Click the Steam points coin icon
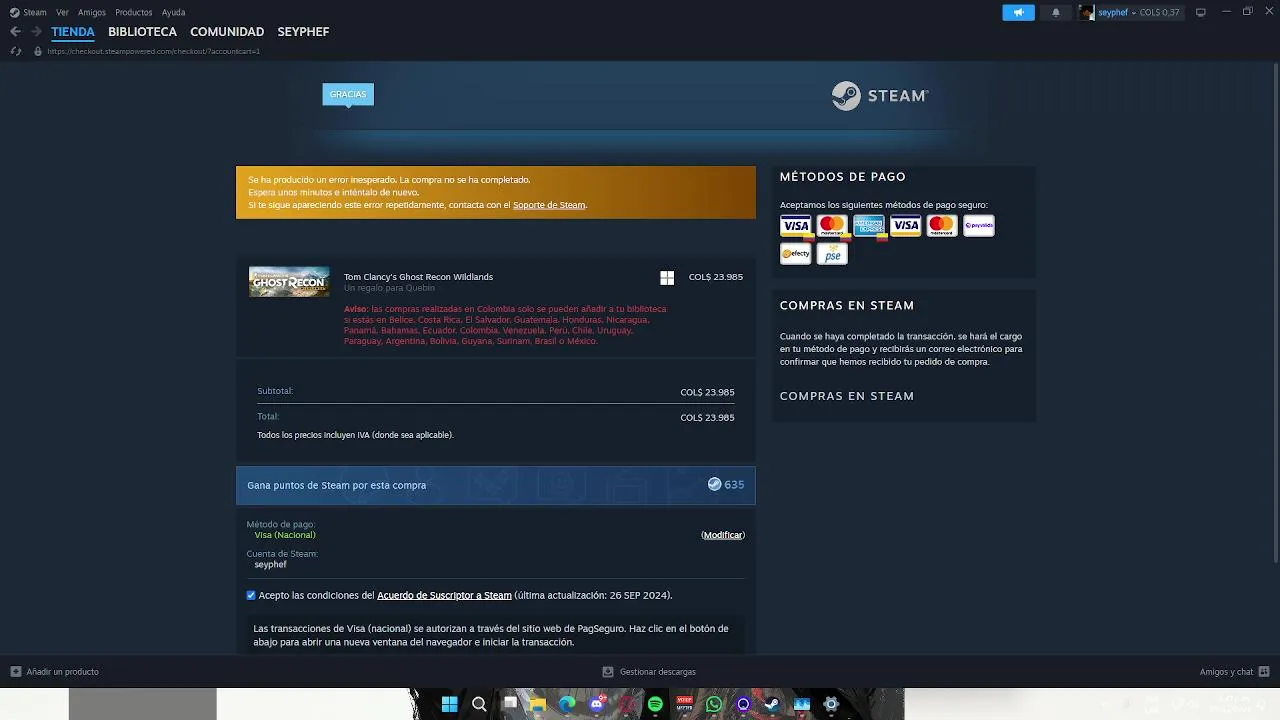Screen dimensions: 1280x720 pyautogui.click(x=714, y=484)
